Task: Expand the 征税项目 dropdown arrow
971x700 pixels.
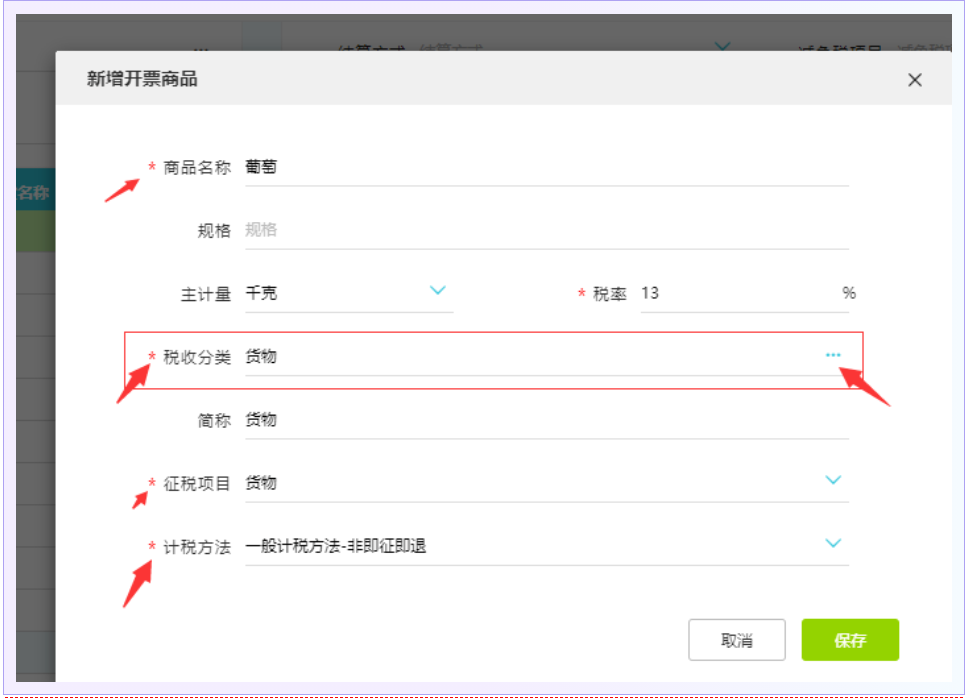Action: [833, 481]
